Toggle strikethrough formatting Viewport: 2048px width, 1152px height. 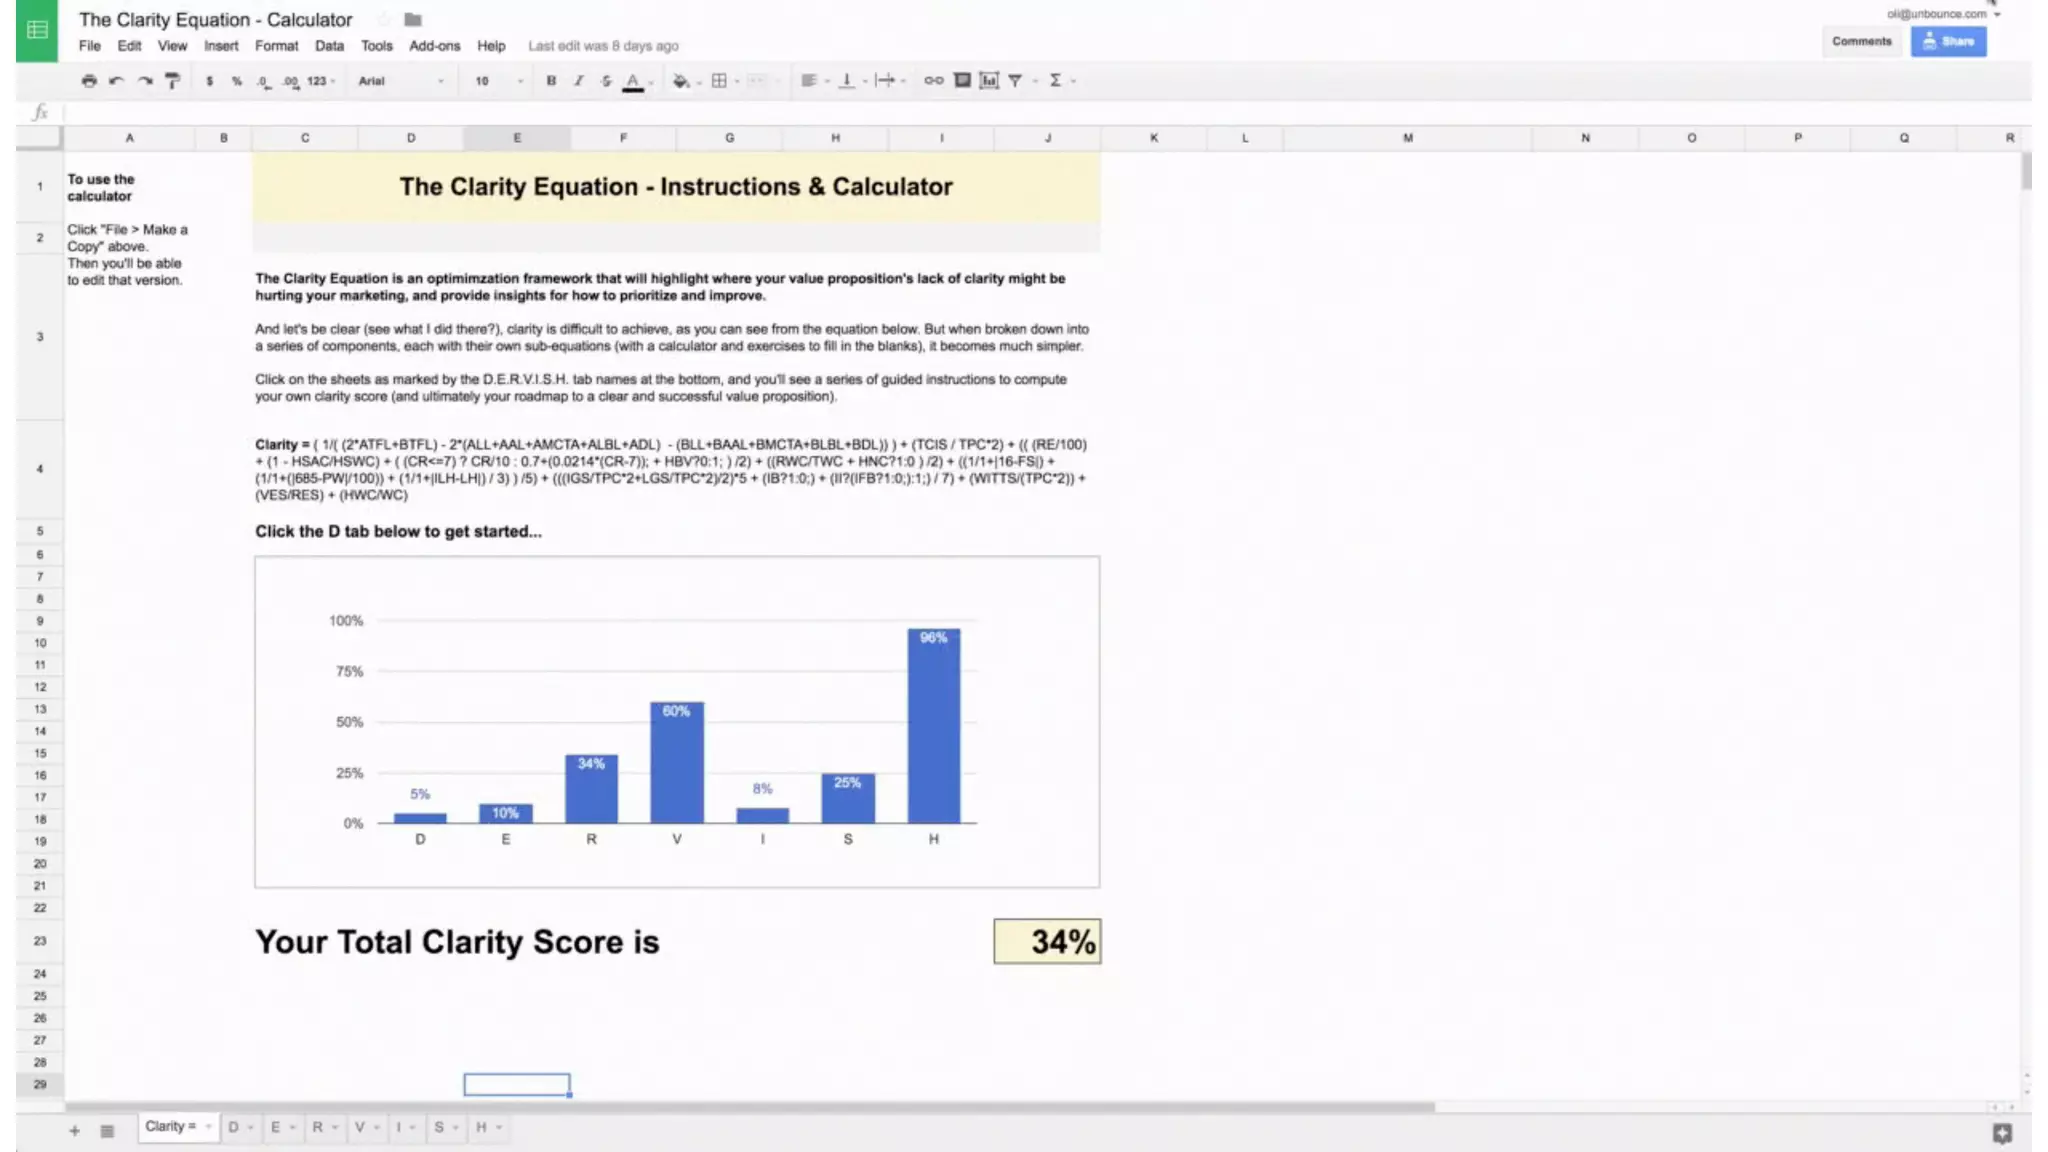[606, 81]
